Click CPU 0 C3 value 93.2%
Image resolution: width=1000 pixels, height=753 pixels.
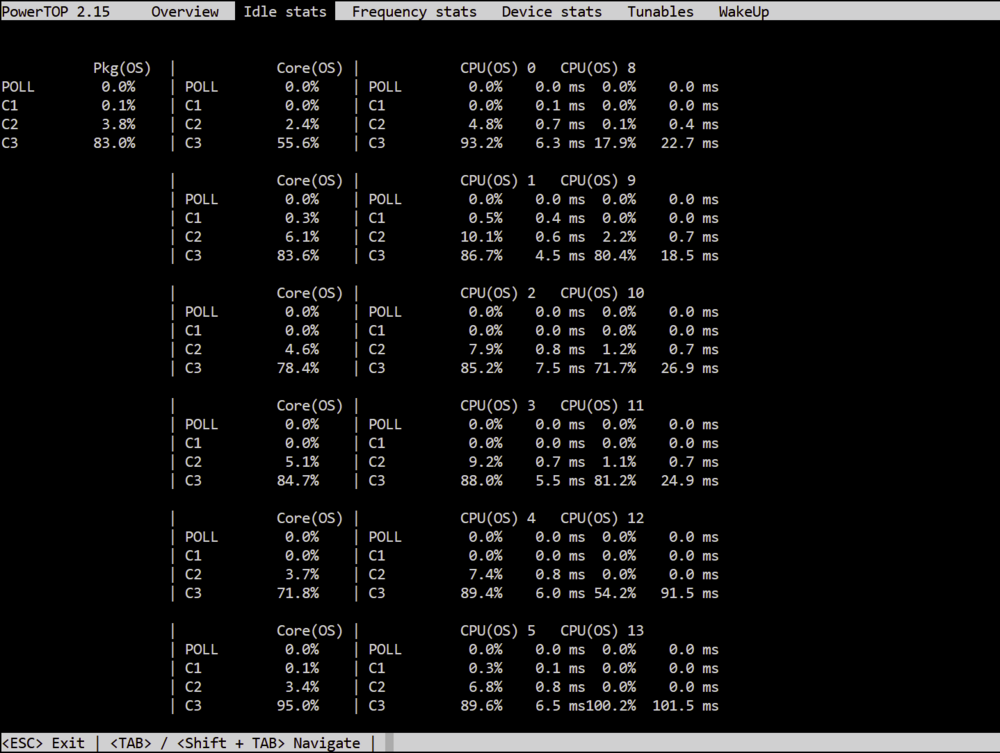tap(482, 143)
